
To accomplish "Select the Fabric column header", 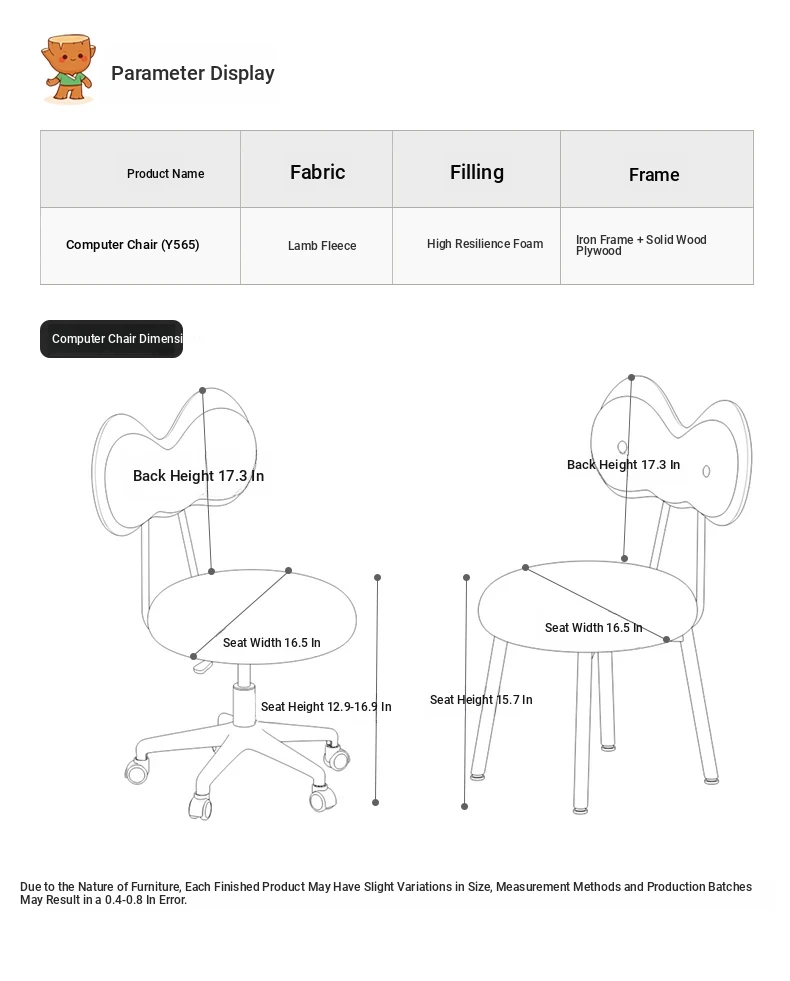I will tap(317, 172).
